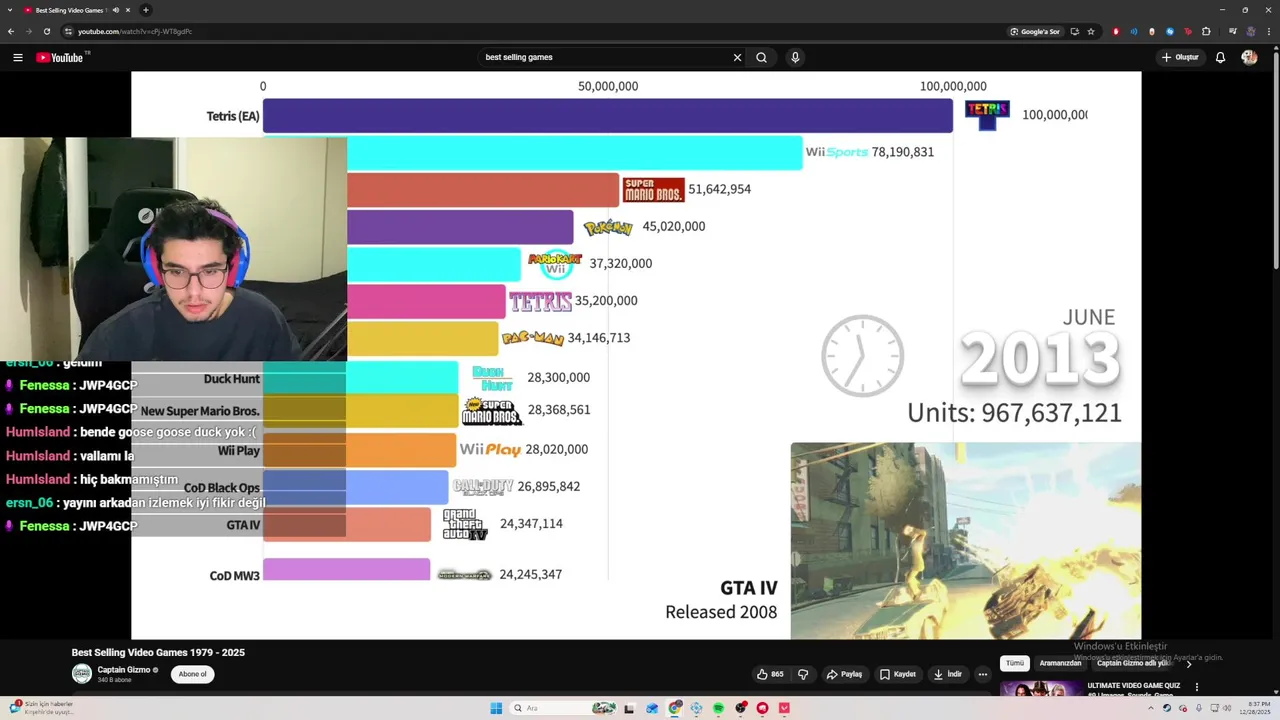Open Ultimate Video Game Quiz thumbnail
The width and height of the screenshot is (1280, 720).
pos(1041,689)
